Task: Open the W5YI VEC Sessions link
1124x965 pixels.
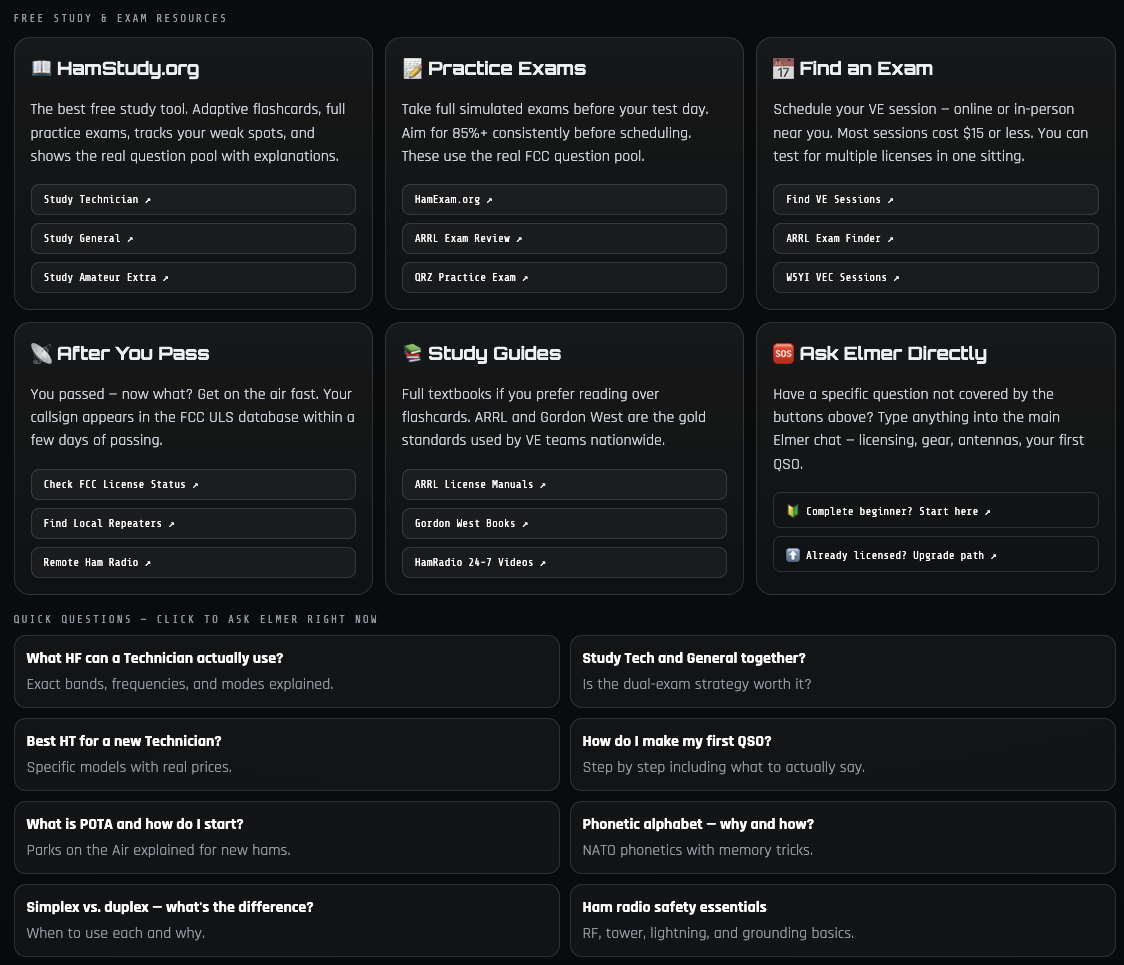Action: (x=935, y=277)
